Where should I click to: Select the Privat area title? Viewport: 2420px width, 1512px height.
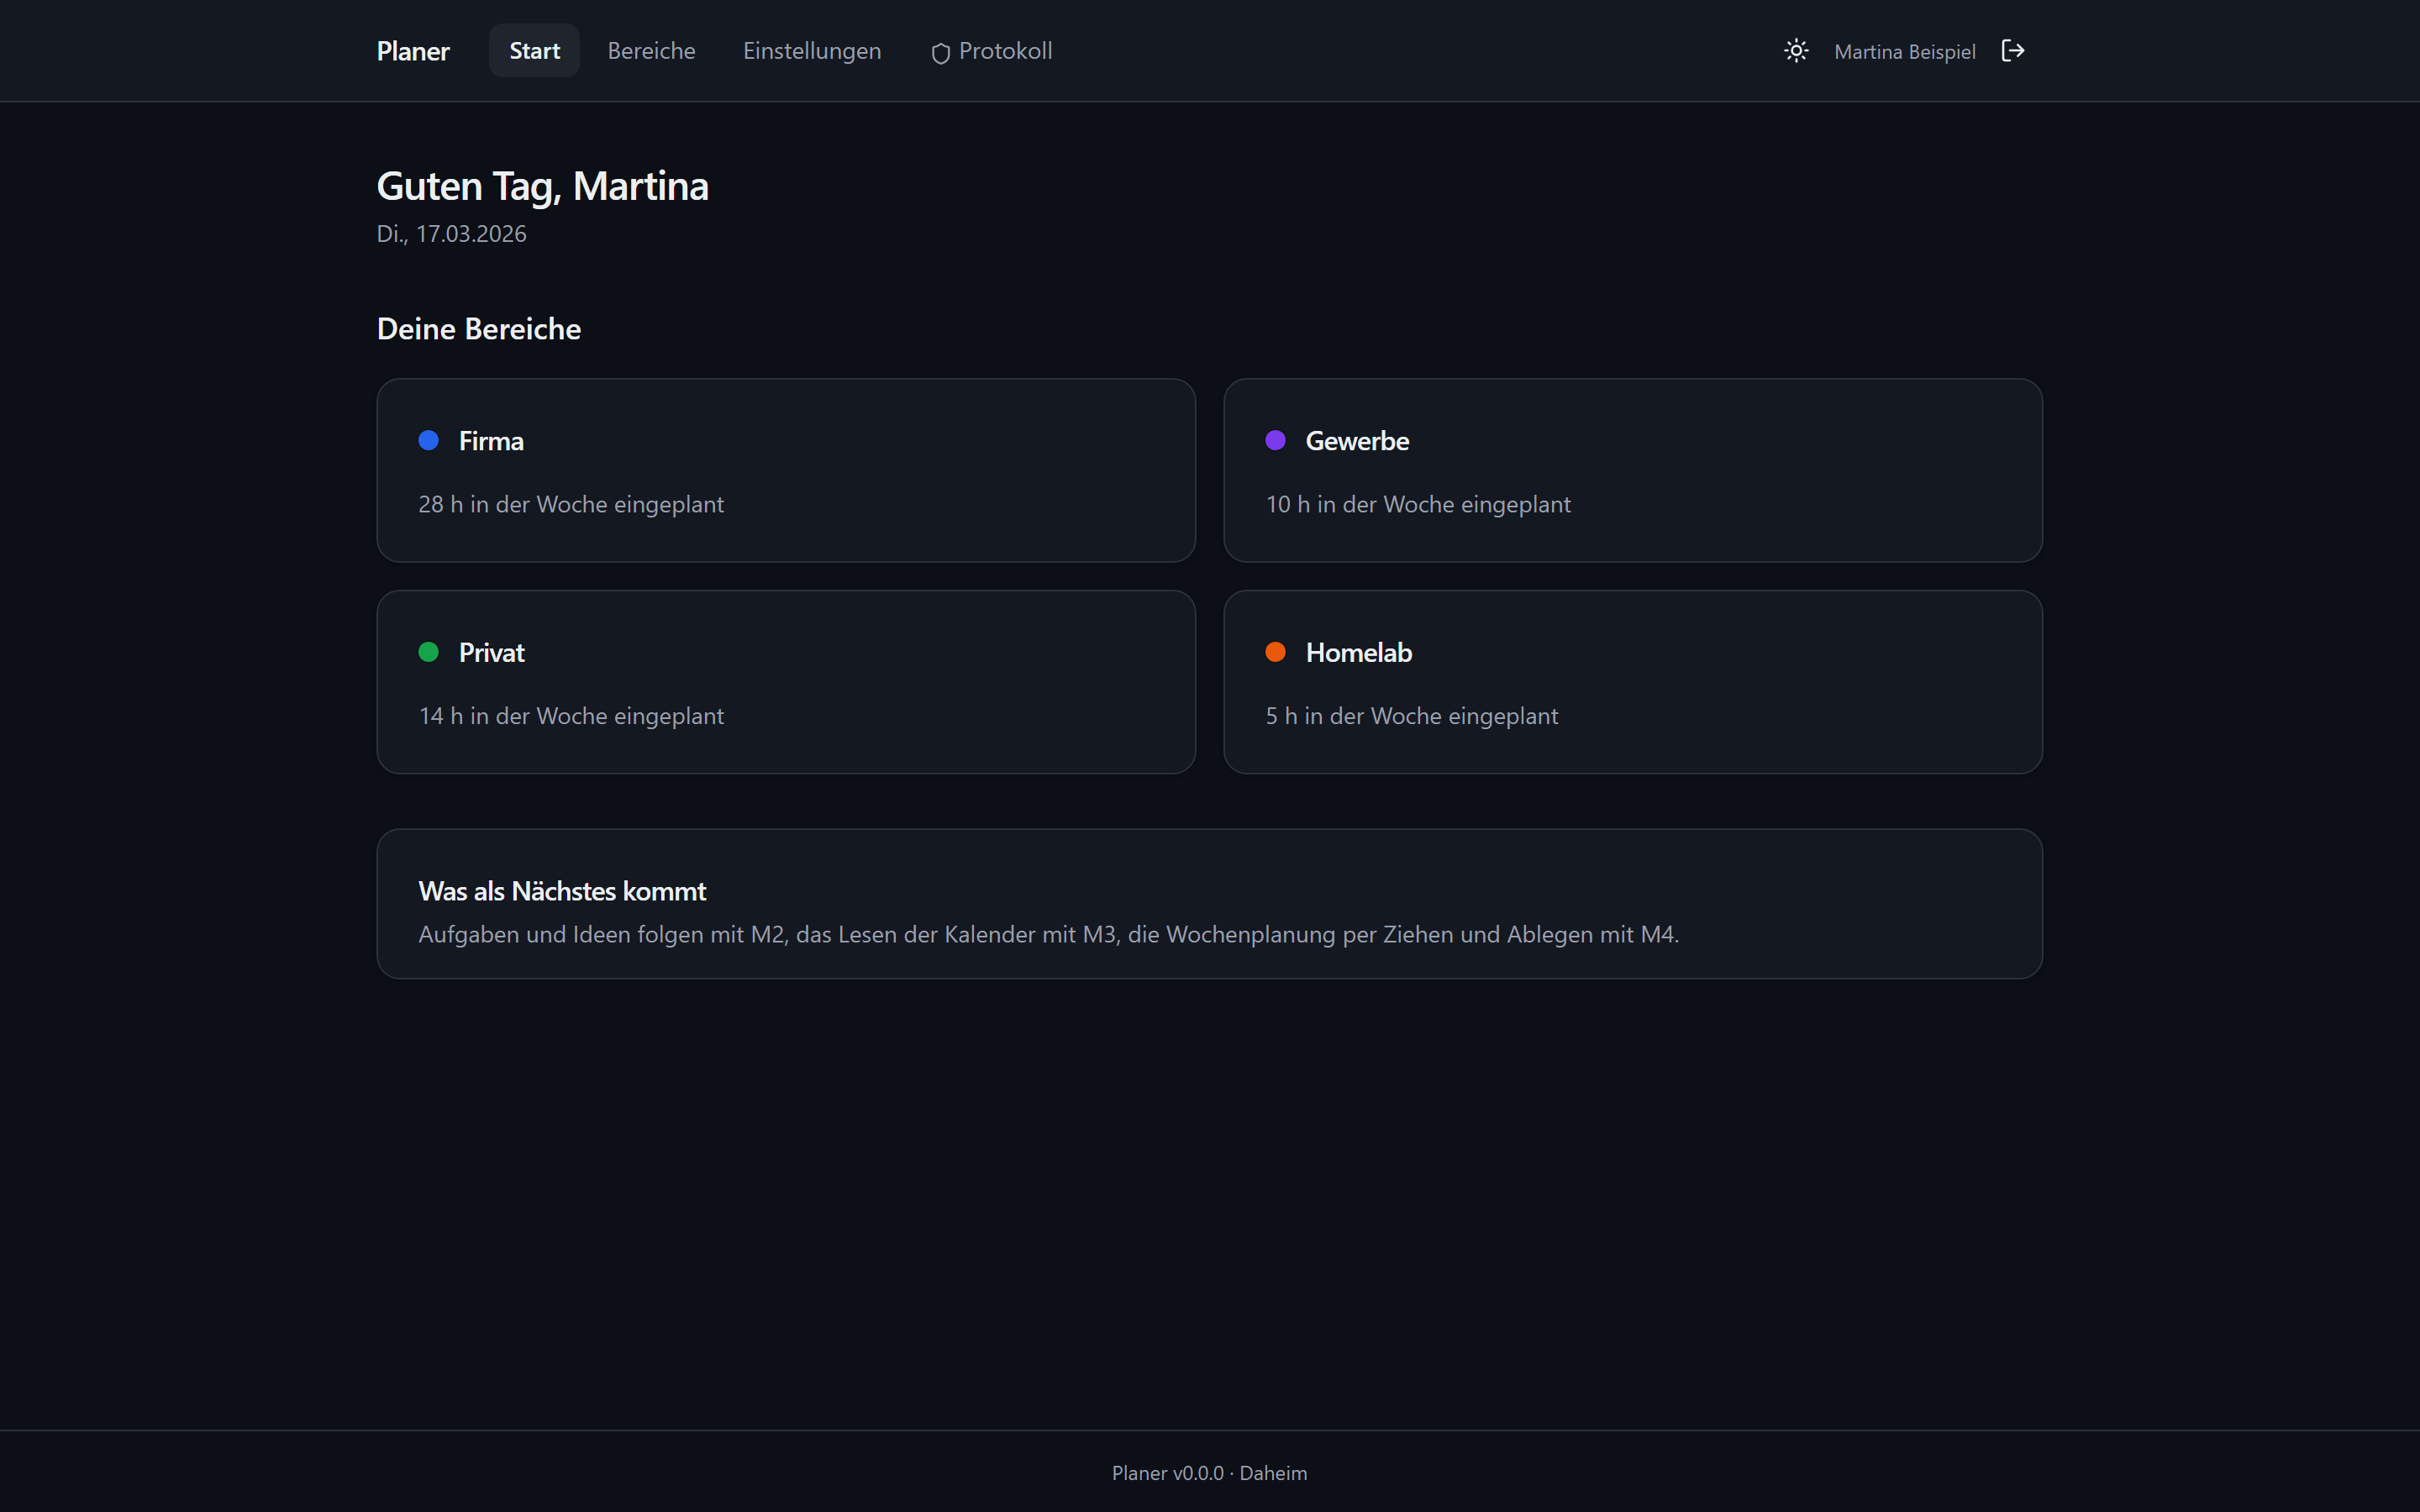(491, 652)
